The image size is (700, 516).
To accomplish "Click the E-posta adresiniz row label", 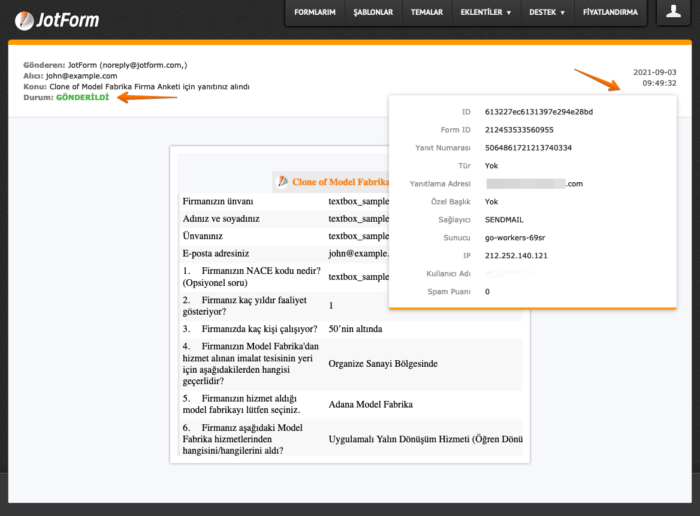I will pos(216,254).
